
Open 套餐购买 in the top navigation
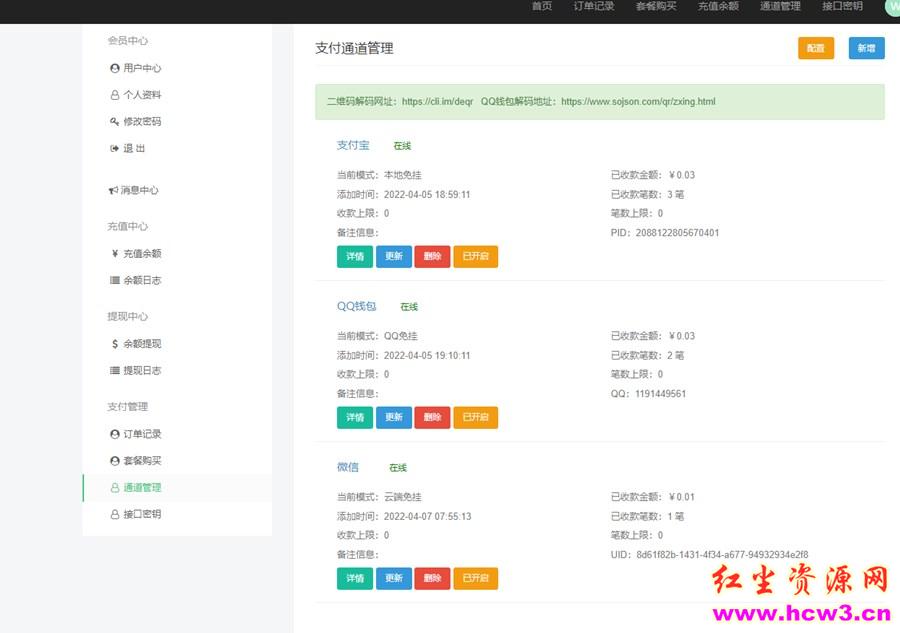pyautogui.click(x=656, y=6)
